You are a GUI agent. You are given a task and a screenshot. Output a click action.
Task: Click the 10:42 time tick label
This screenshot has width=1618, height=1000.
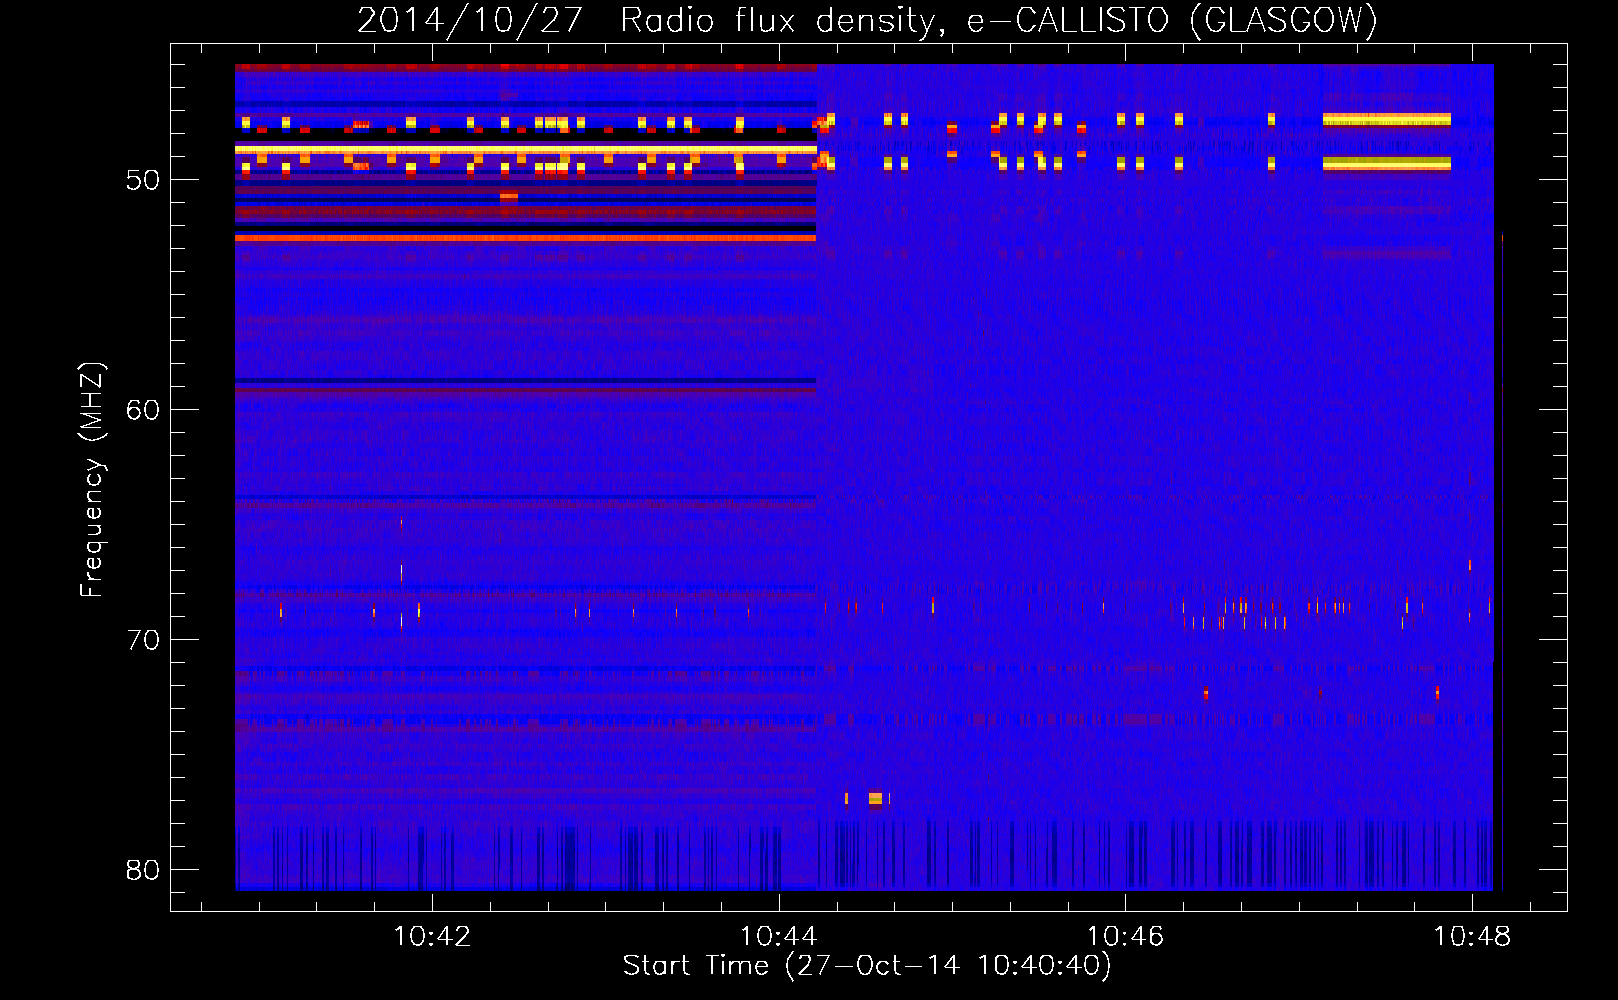(432, 937)
